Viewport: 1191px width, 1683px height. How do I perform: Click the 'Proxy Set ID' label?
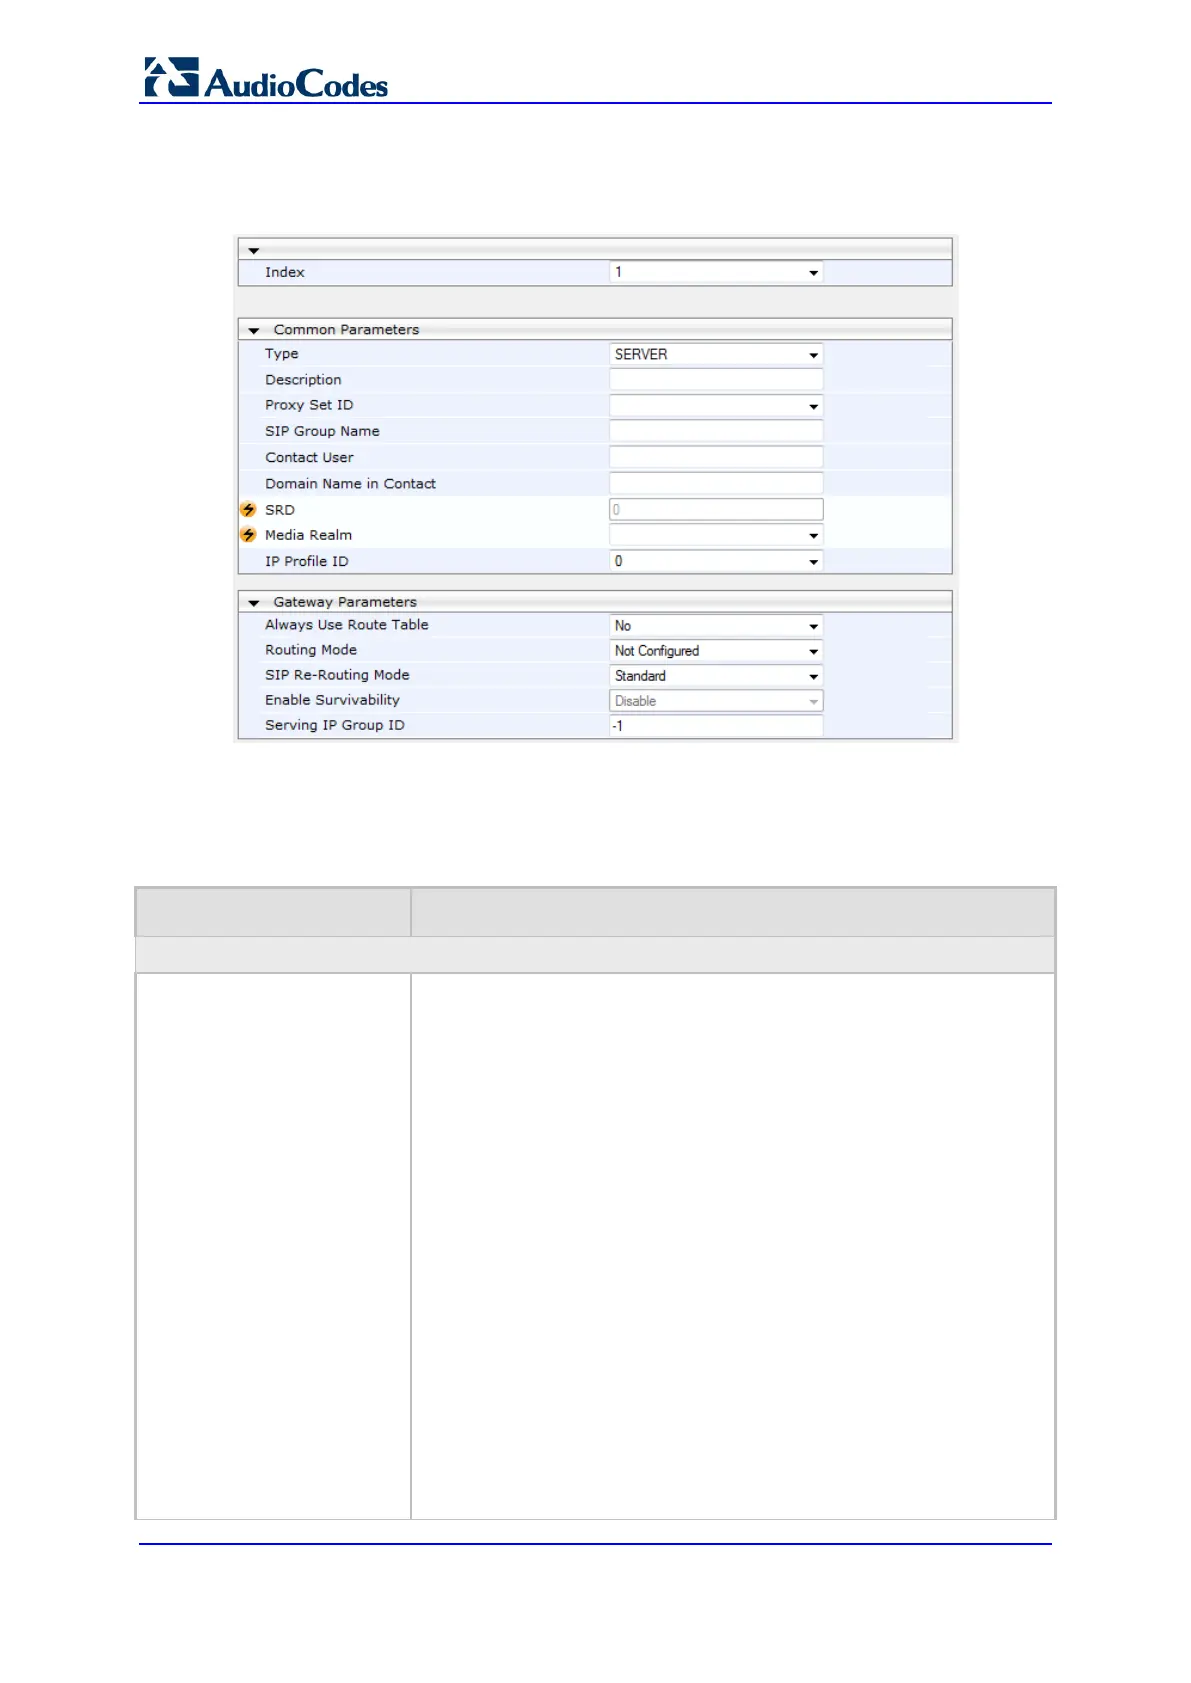click(x=309, y=405)
